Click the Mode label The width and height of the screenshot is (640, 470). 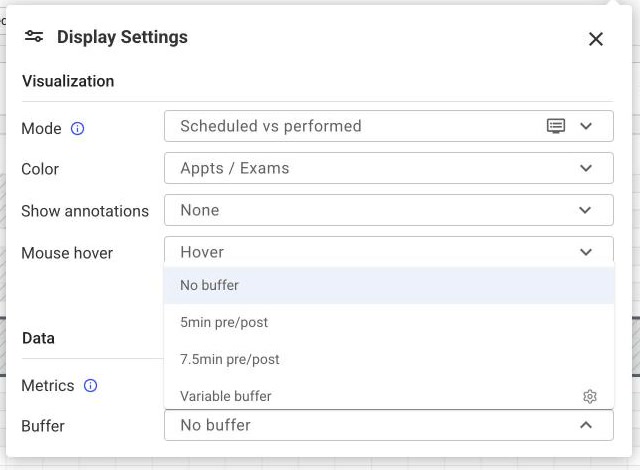click(41, 129)
